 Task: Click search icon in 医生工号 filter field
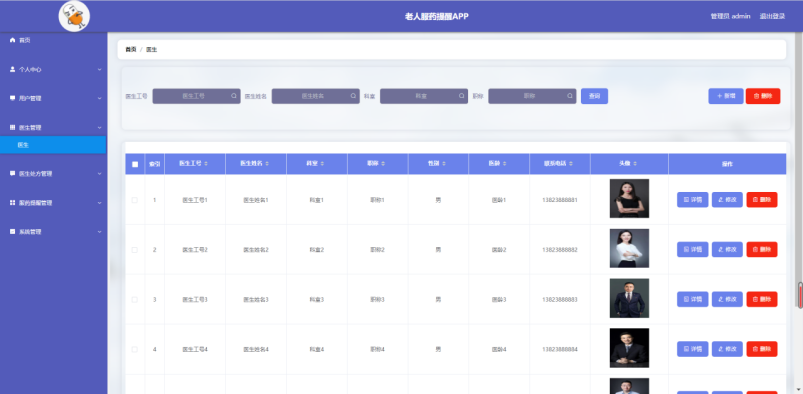(x=234, y=96)
